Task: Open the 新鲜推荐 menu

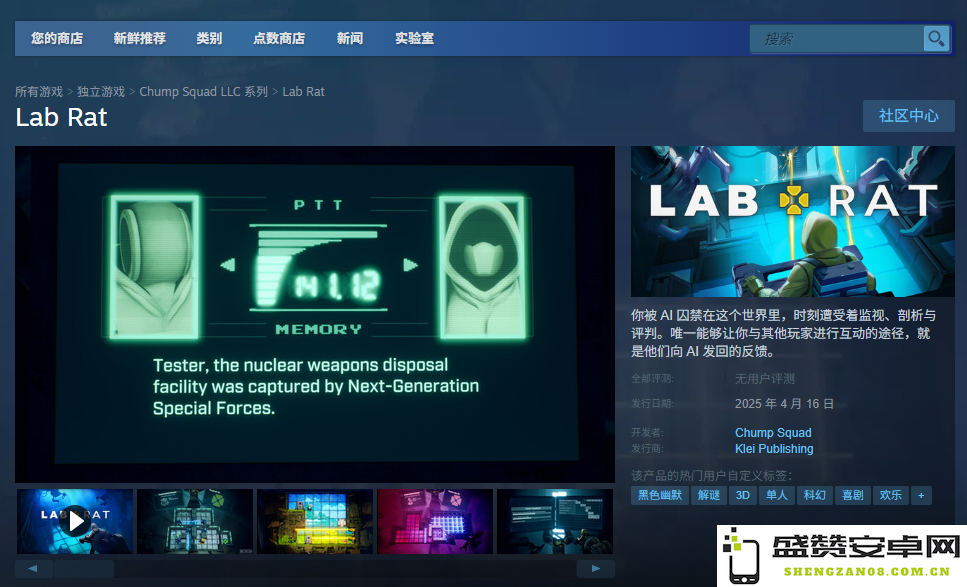Action: pyautogui.click(x=139, y=38)
